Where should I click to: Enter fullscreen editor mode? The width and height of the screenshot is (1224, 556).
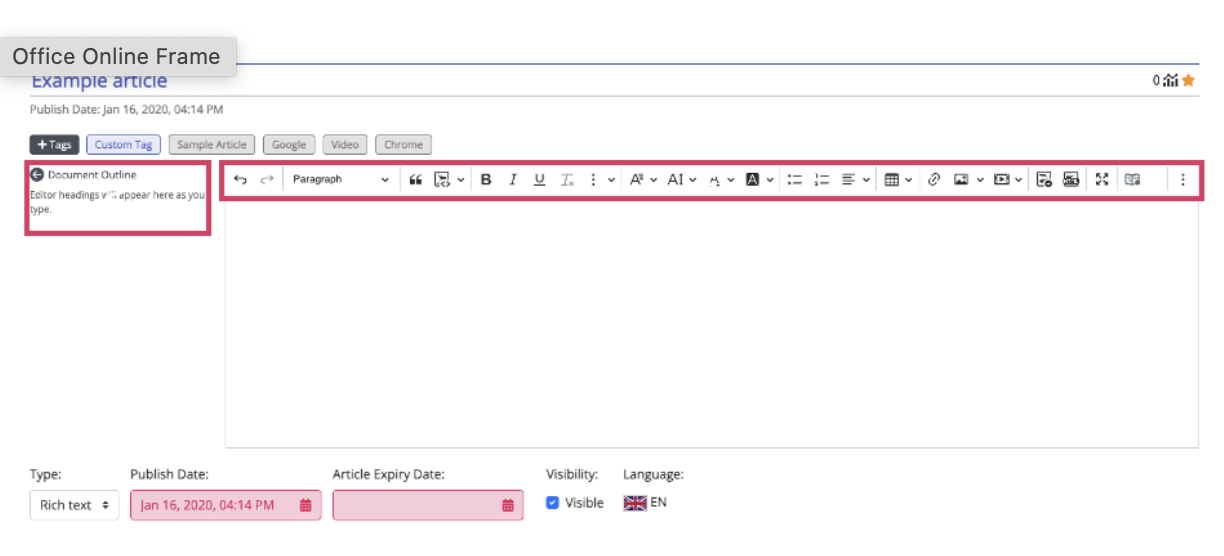(1102, 180)
